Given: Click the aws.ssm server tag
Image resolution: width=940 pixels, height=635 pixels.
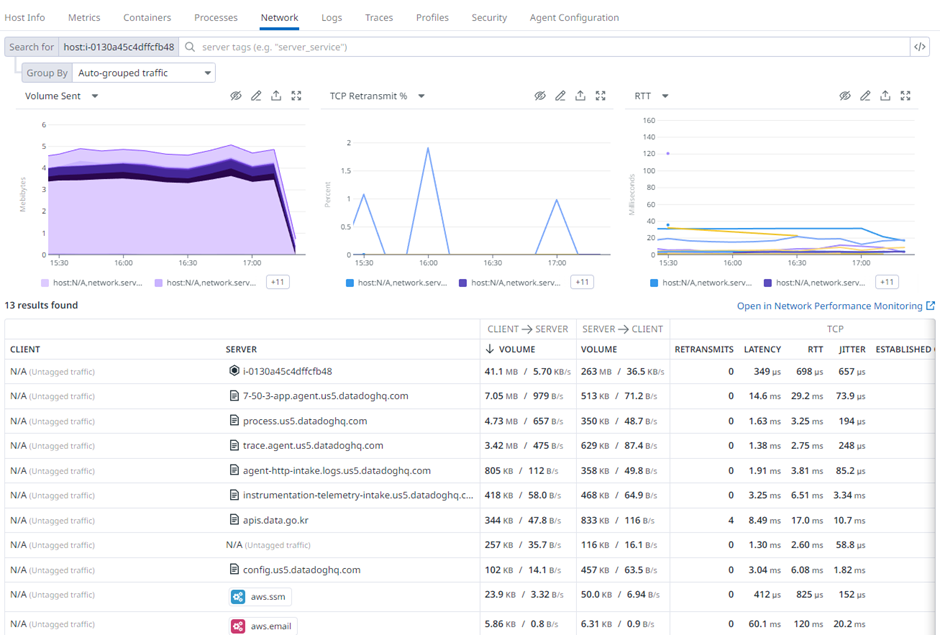Looking at the screenshot, I should tap(261, 597).
